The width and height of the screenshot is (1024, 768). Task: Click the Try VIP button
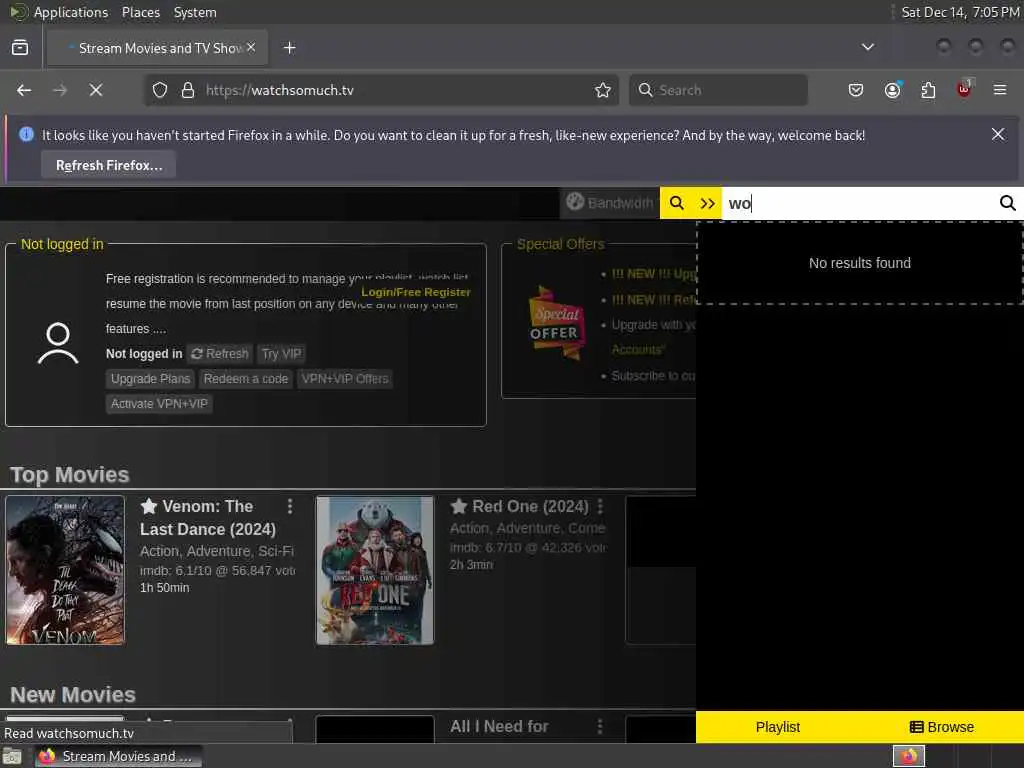pos(281,354)
